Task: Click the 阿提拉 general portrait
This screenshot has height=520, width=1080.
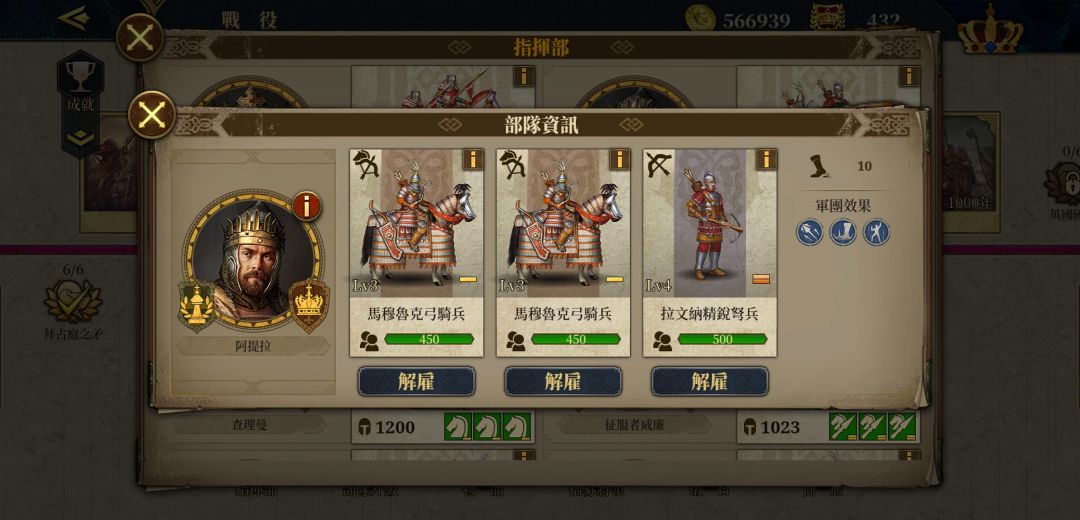Action: tap(253, 262)
